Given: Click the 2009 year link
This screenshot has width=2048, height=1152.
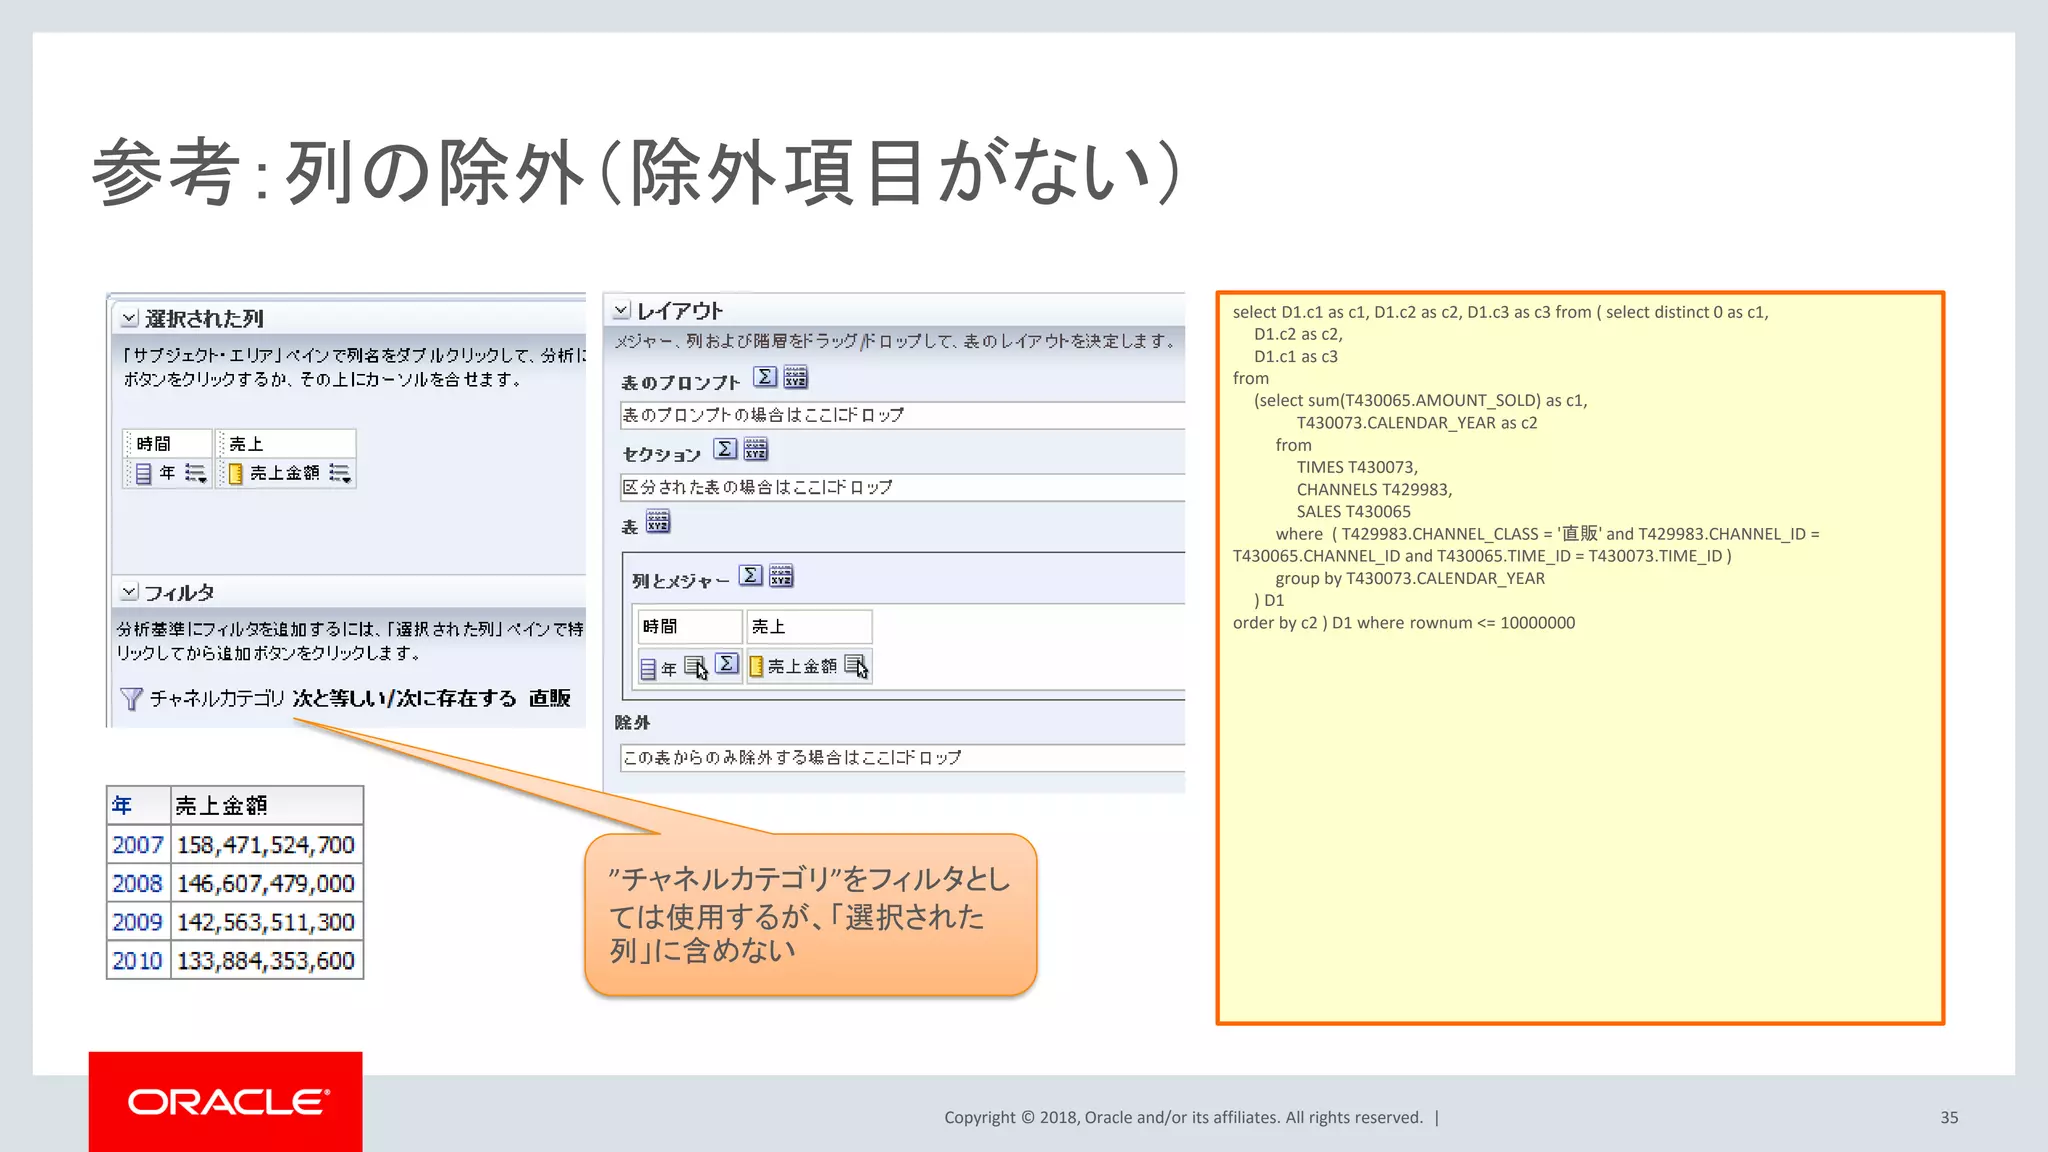Looking at the screenshot, I should coord(137,922).
